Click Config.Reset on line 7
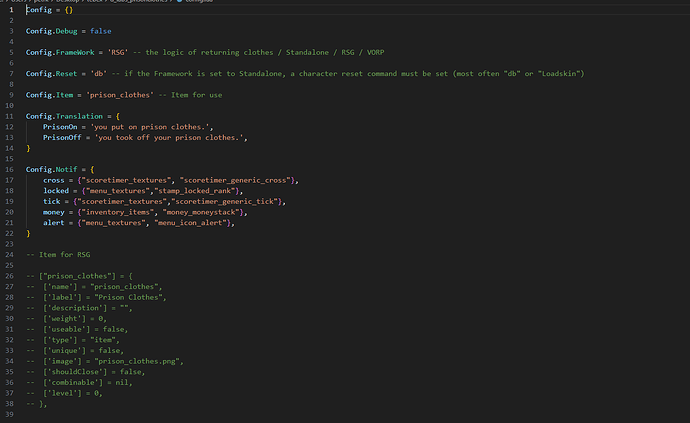Screen dimensions: 690x423 [51, 74]
